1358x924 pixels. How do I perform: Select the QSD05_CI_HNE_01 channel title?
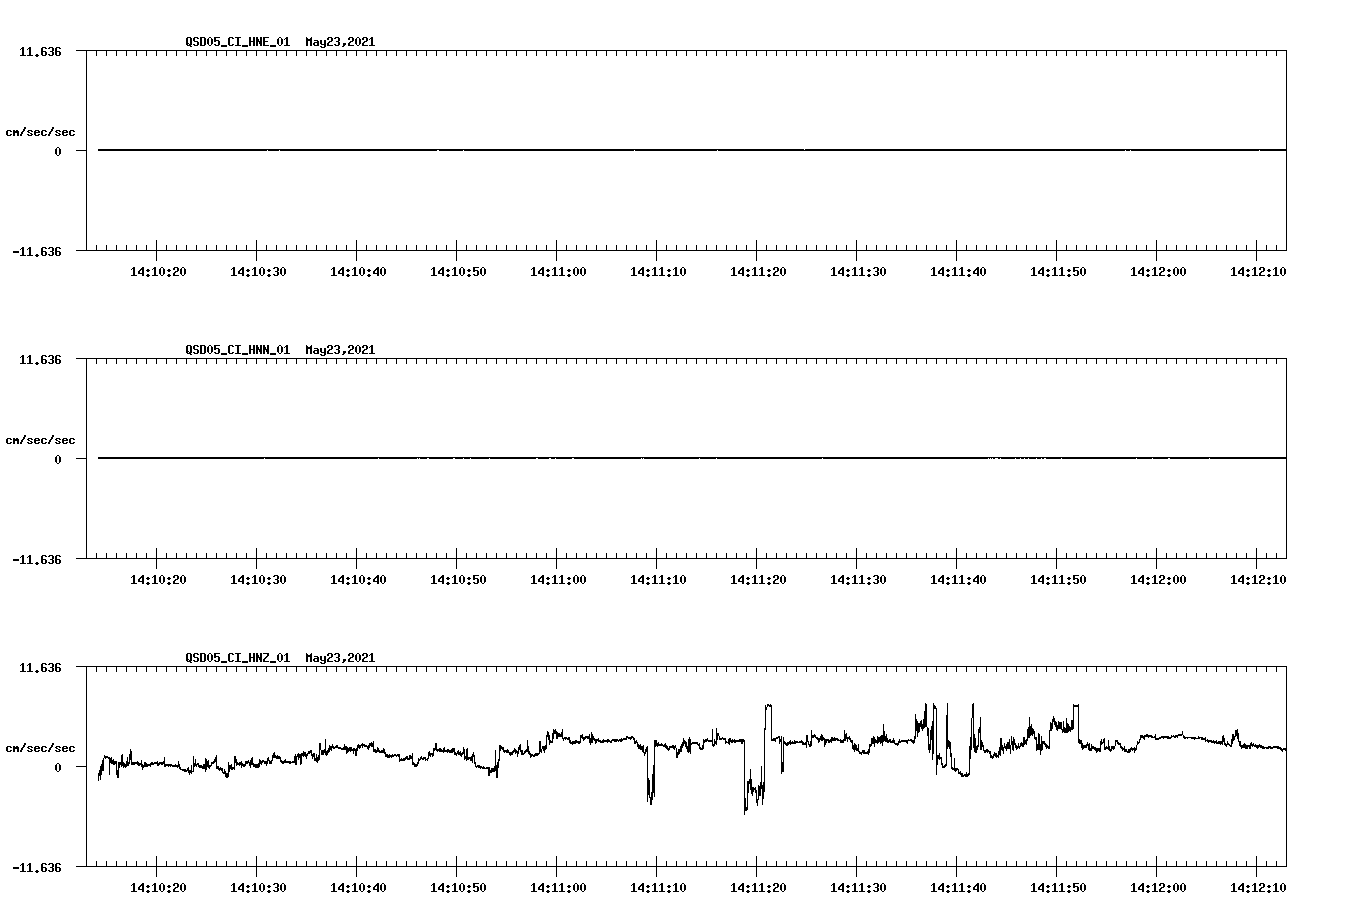click(x=238, y=43)
